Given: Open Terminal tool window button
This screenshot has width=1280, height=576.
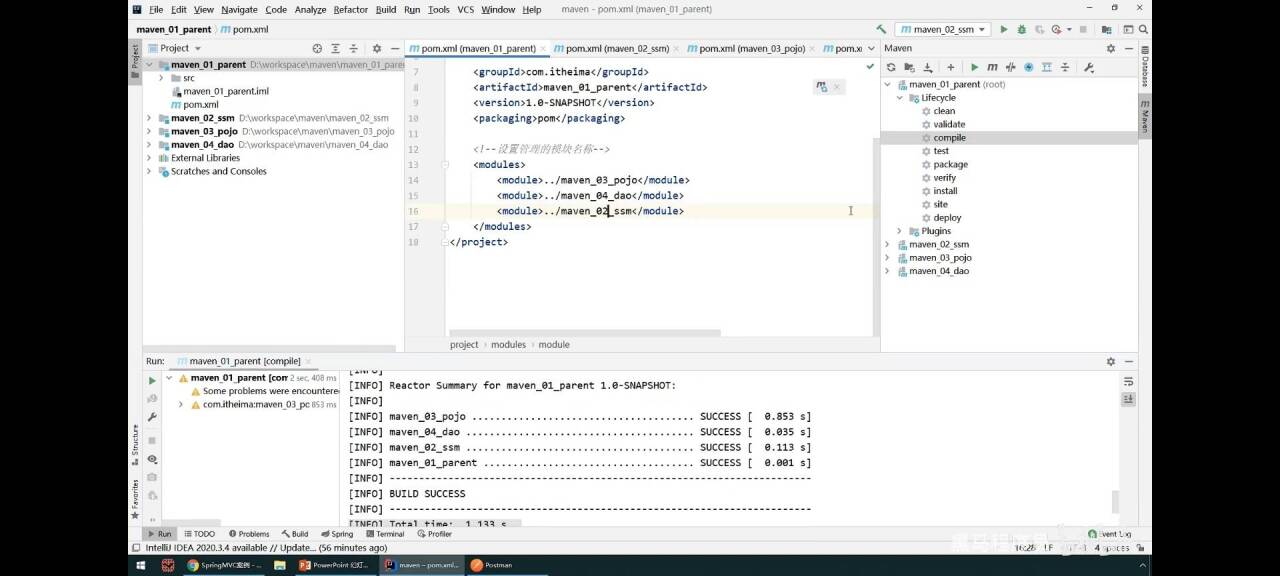Looking at the screenshot, I should (384, 534).
